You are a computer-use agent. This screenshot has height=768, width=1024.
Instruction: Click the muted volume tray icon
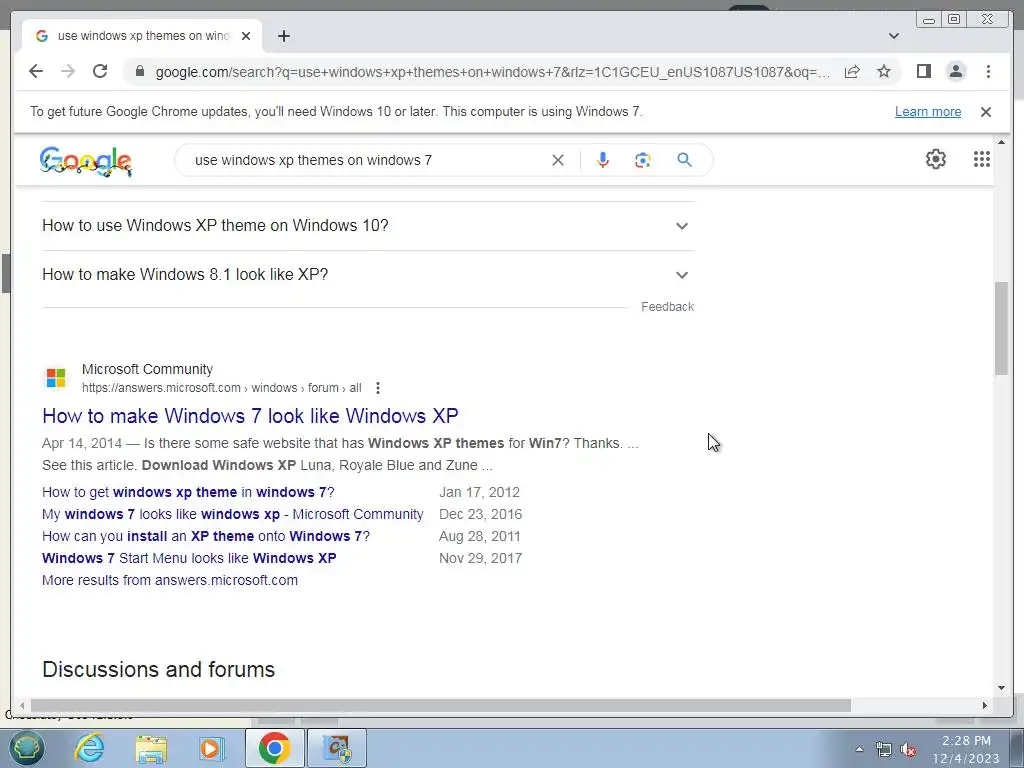[x=908, y=749]
